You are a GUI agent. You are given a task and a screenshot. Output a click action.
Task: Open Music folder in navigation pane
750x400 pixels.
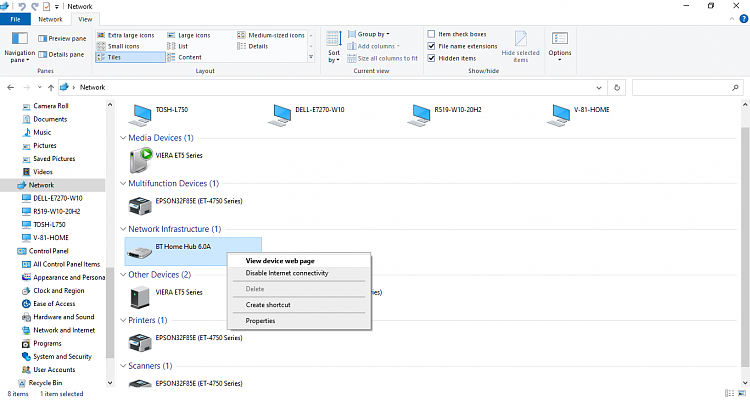click(x=37, y=133)
